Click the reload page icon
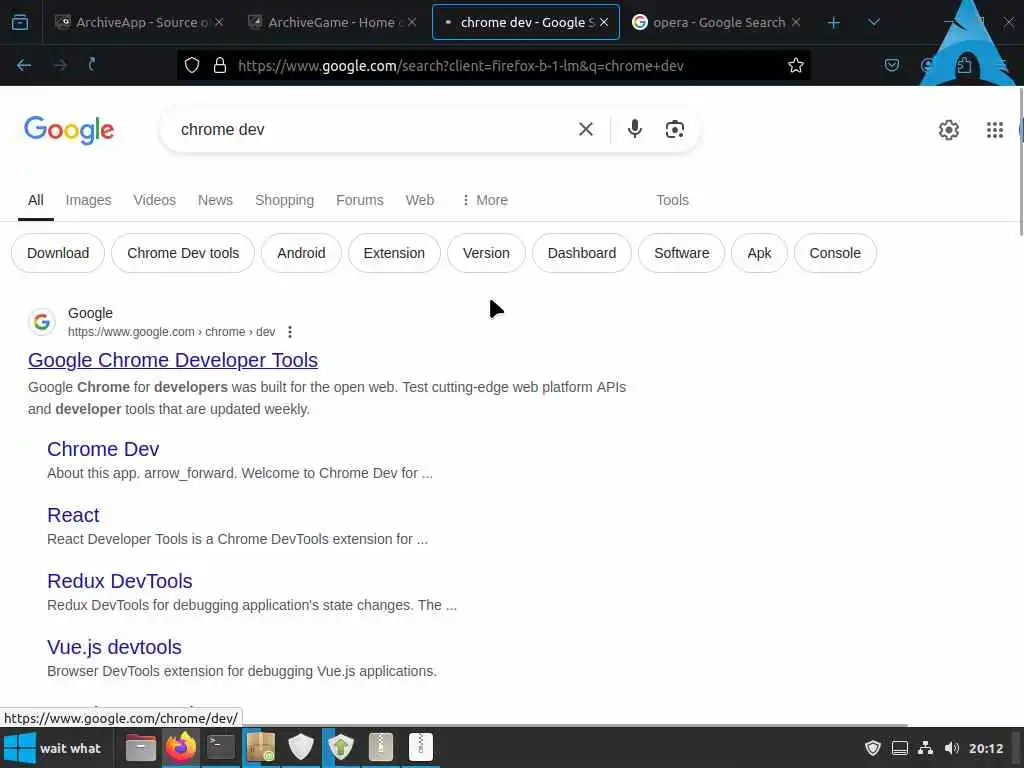The image size is (1024, 768). coord(92,65)
